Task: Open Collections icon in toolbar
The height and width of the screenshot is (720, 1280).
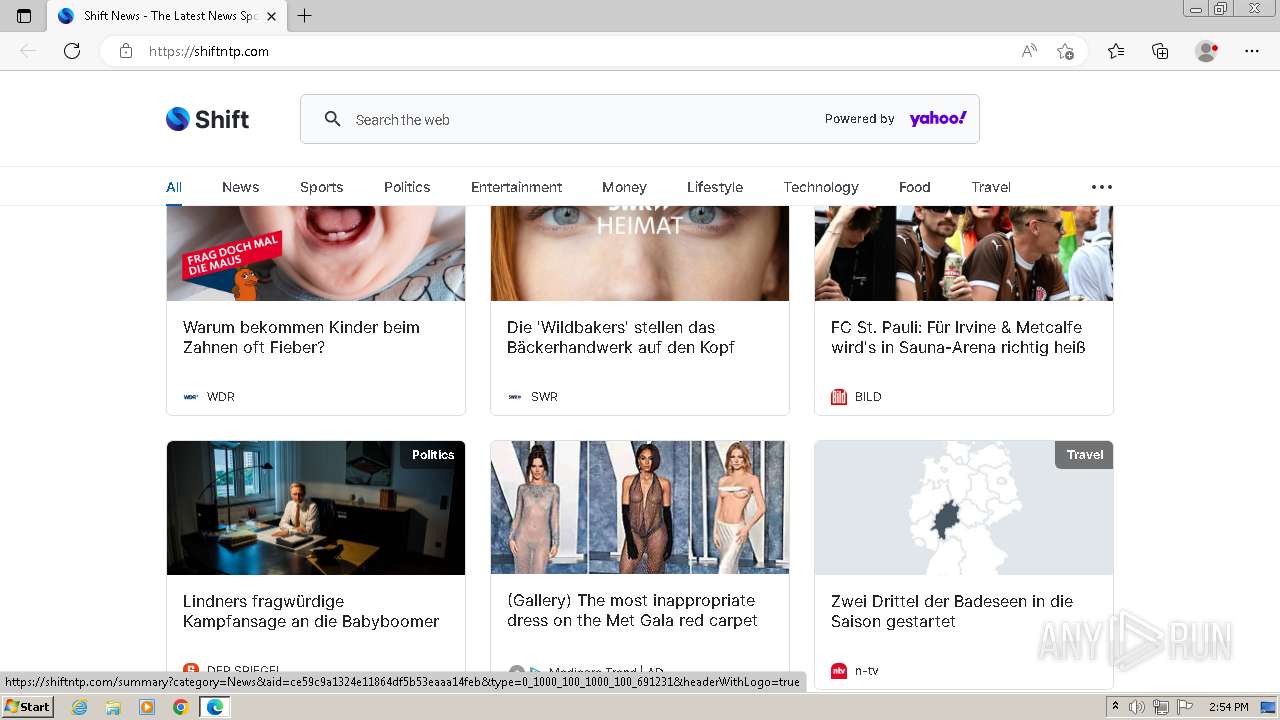Action: [x=1160, y=51]
